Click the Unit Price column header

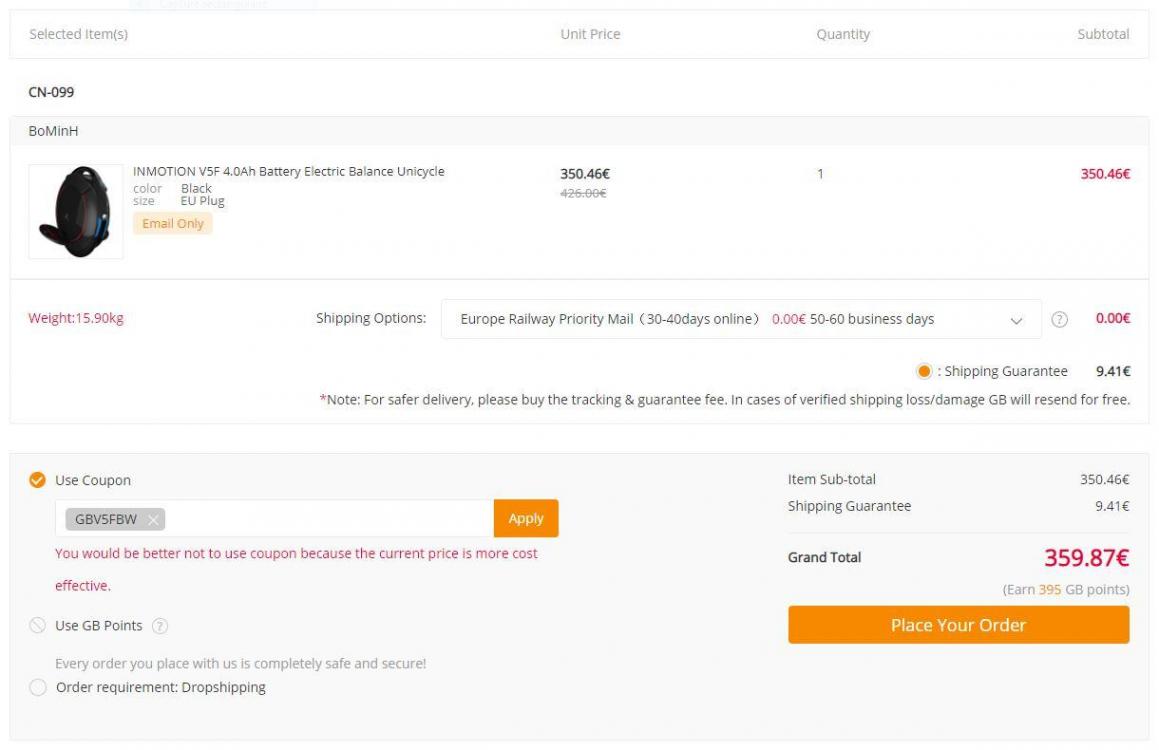[x=590, y=34]
